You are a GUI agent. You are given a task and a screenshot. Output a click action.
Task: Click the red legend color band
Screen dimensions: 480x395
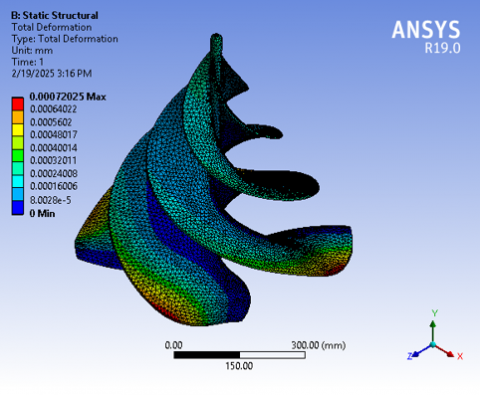pos(18,104)
